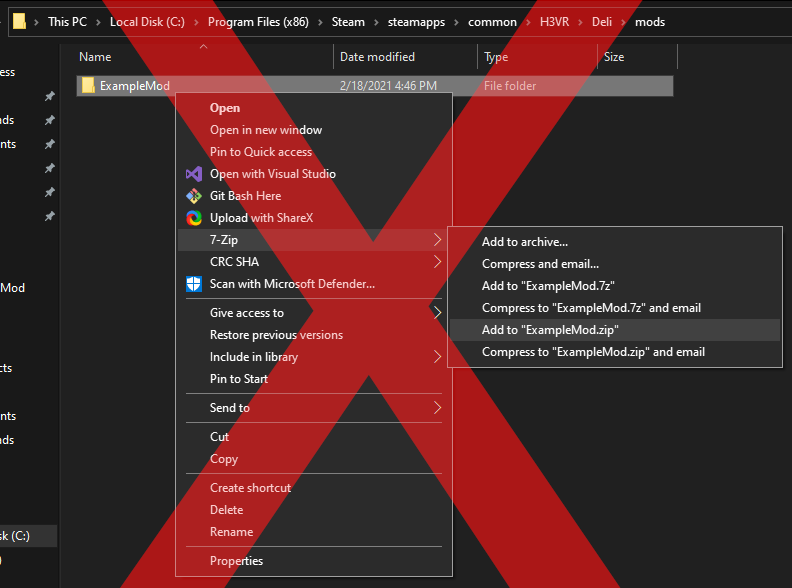The width and height of the screenshot is (792, 588).
Task: Click the mods breadcrumb
Action: (650, 22)
